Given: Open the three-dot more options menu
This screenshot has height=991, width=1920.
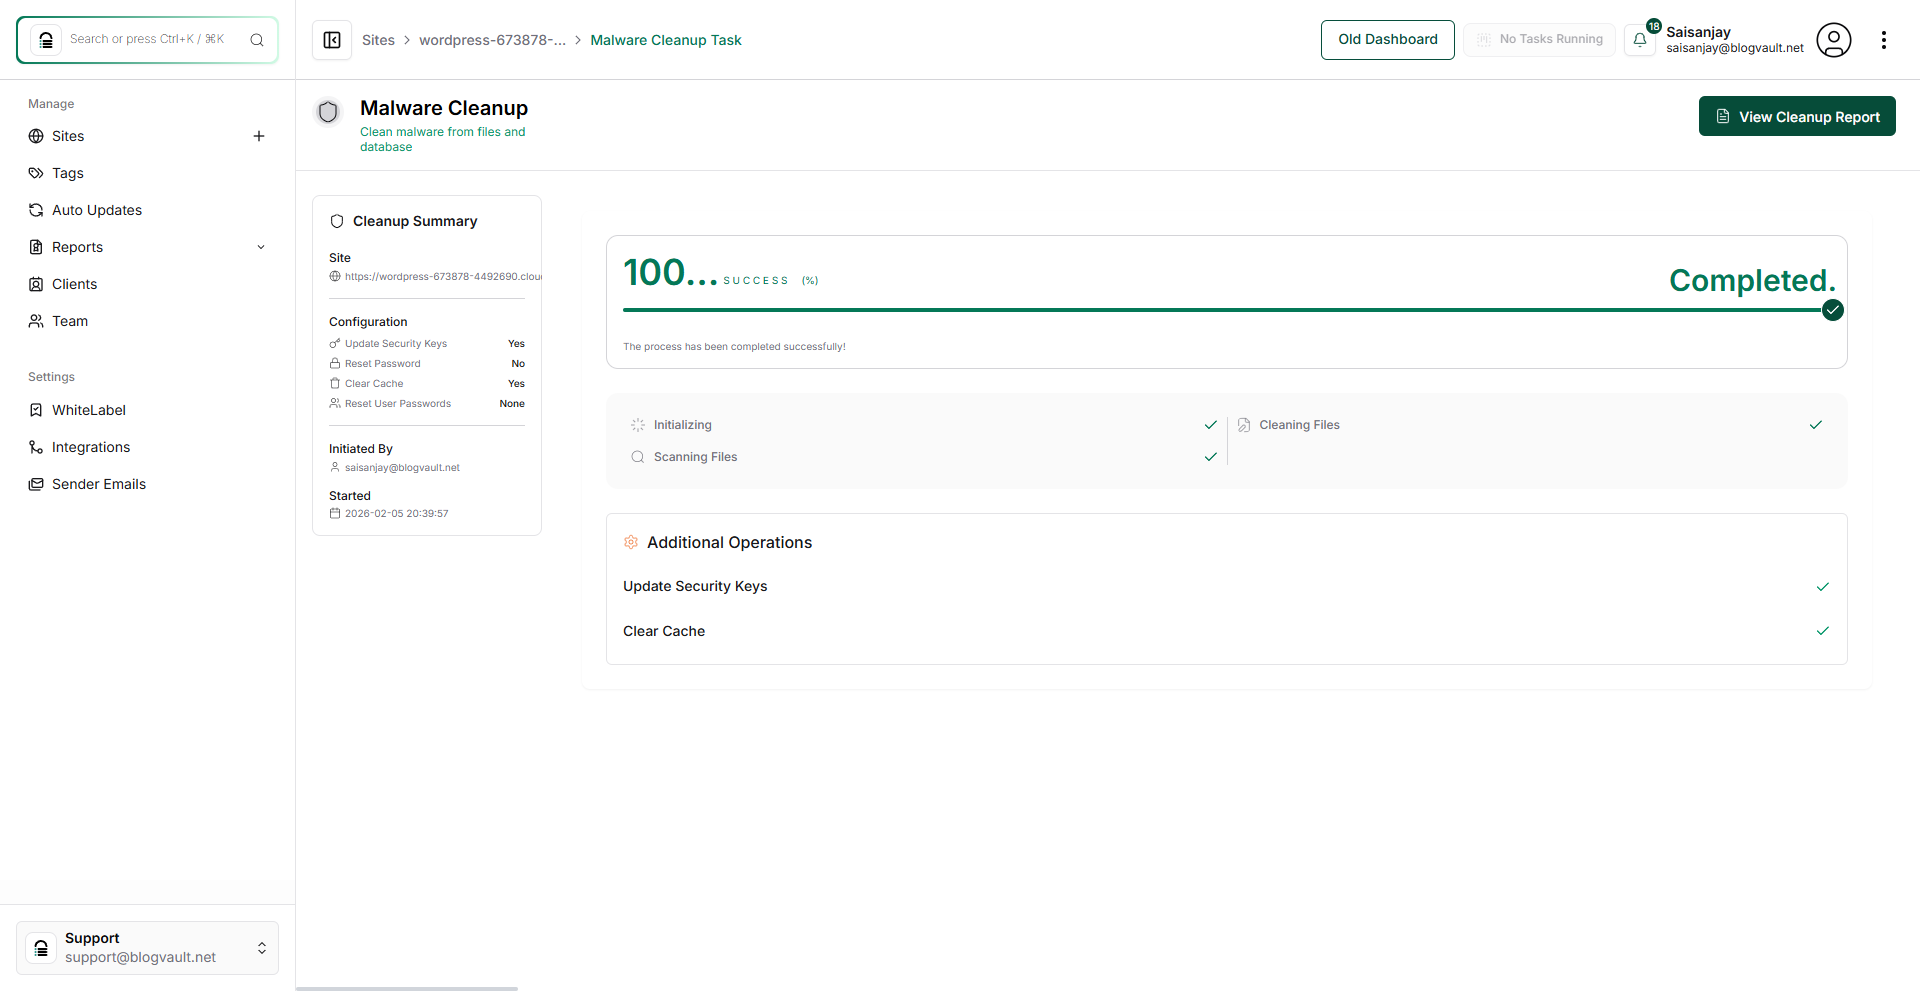Looking at the screenshot, I should [x=1884, y=40].
